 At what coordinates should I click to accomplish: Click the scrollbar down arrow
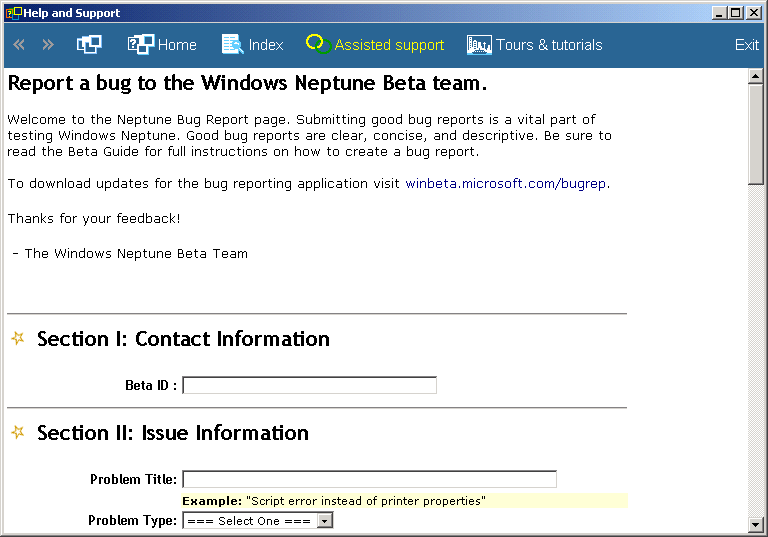coord(755,525)
